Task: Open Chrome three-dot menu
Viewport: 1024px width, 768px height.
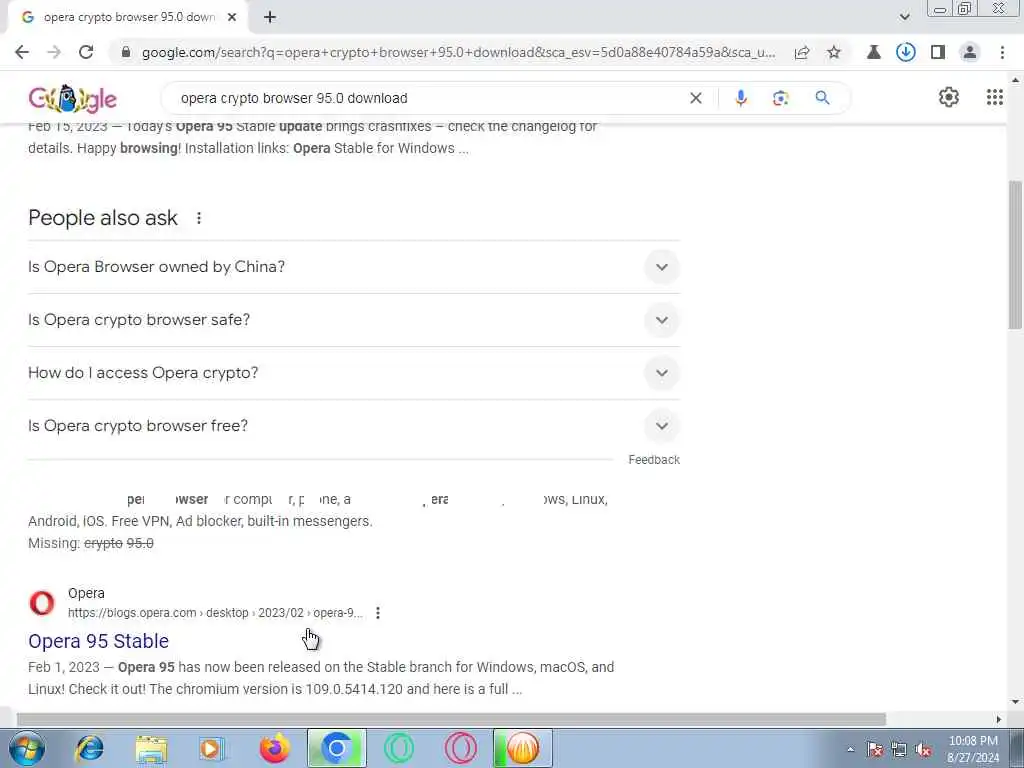Action: (x=1002, y=52)
